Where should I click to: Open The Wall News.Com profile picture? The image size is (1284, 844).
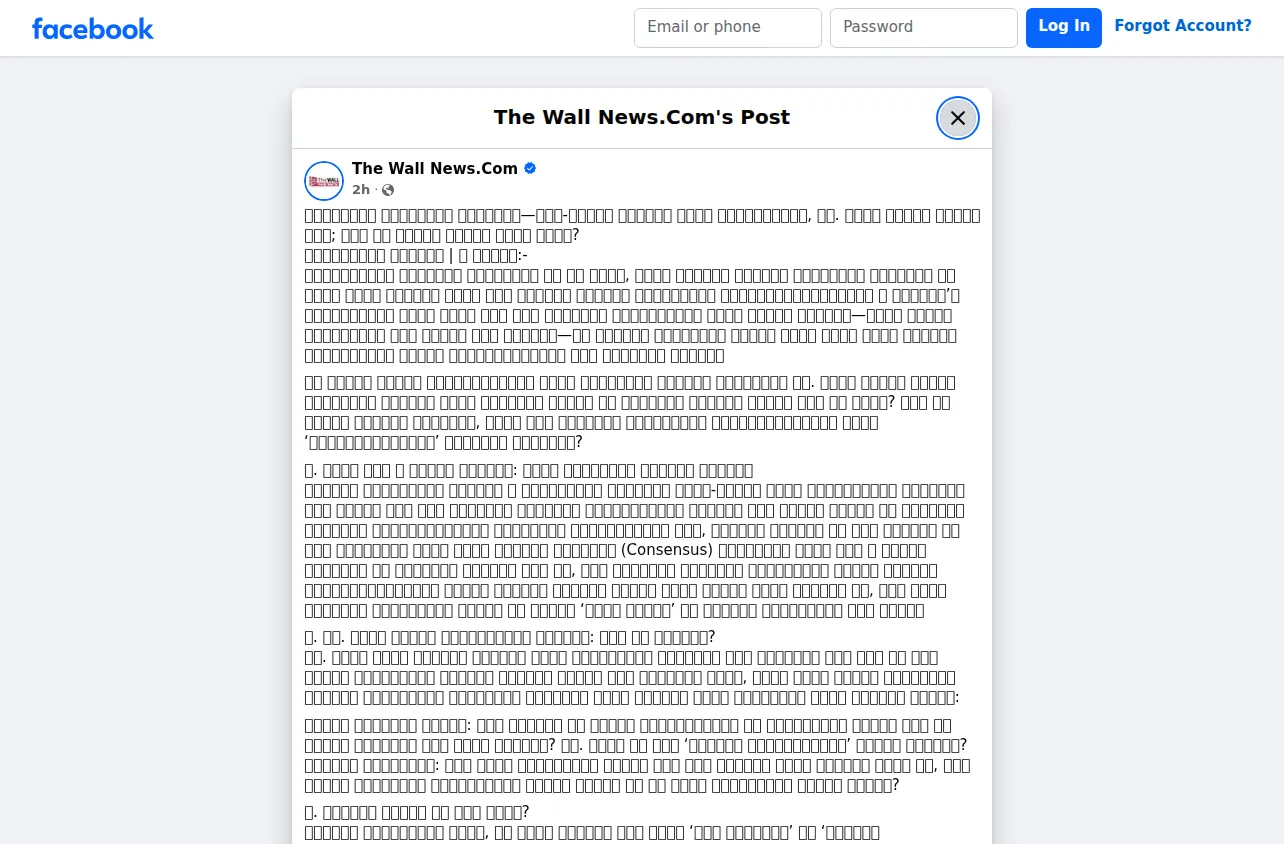(324, 180)
